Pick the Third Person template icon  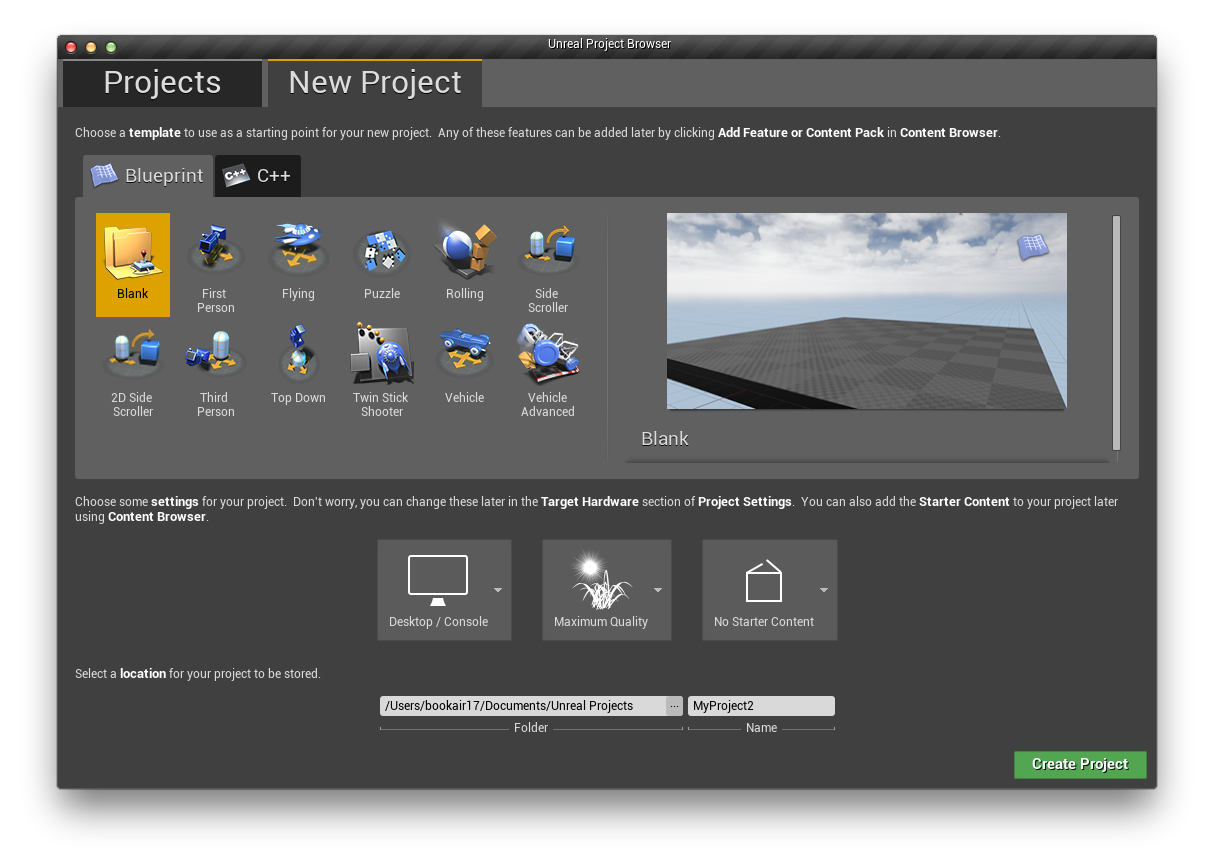tap(215, 356)
